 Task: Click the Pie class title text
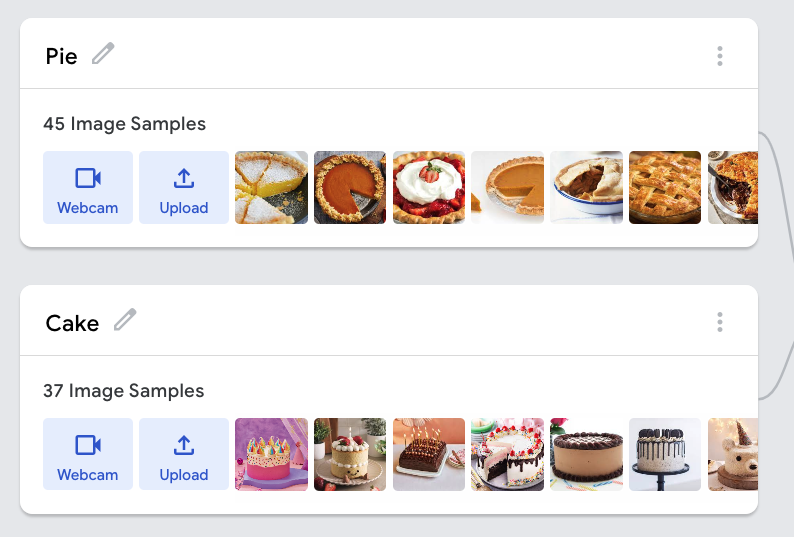[61, 56]
